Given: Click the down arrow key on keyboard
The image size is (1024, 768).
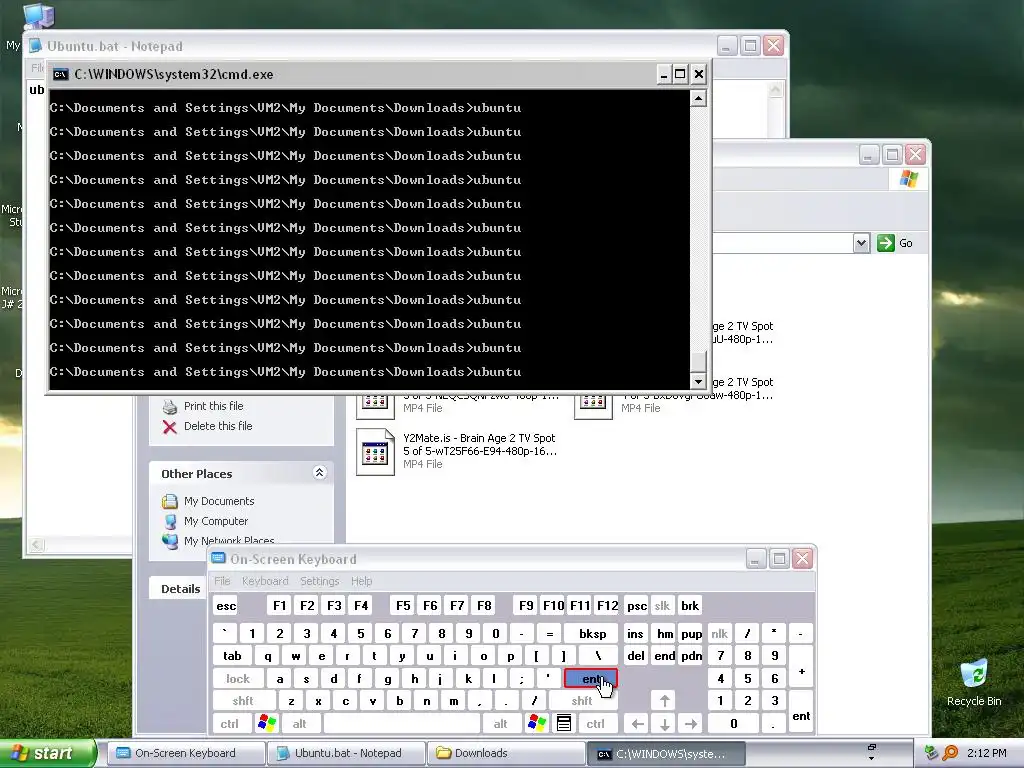Looking at the screenshot, I should [664, 724].
